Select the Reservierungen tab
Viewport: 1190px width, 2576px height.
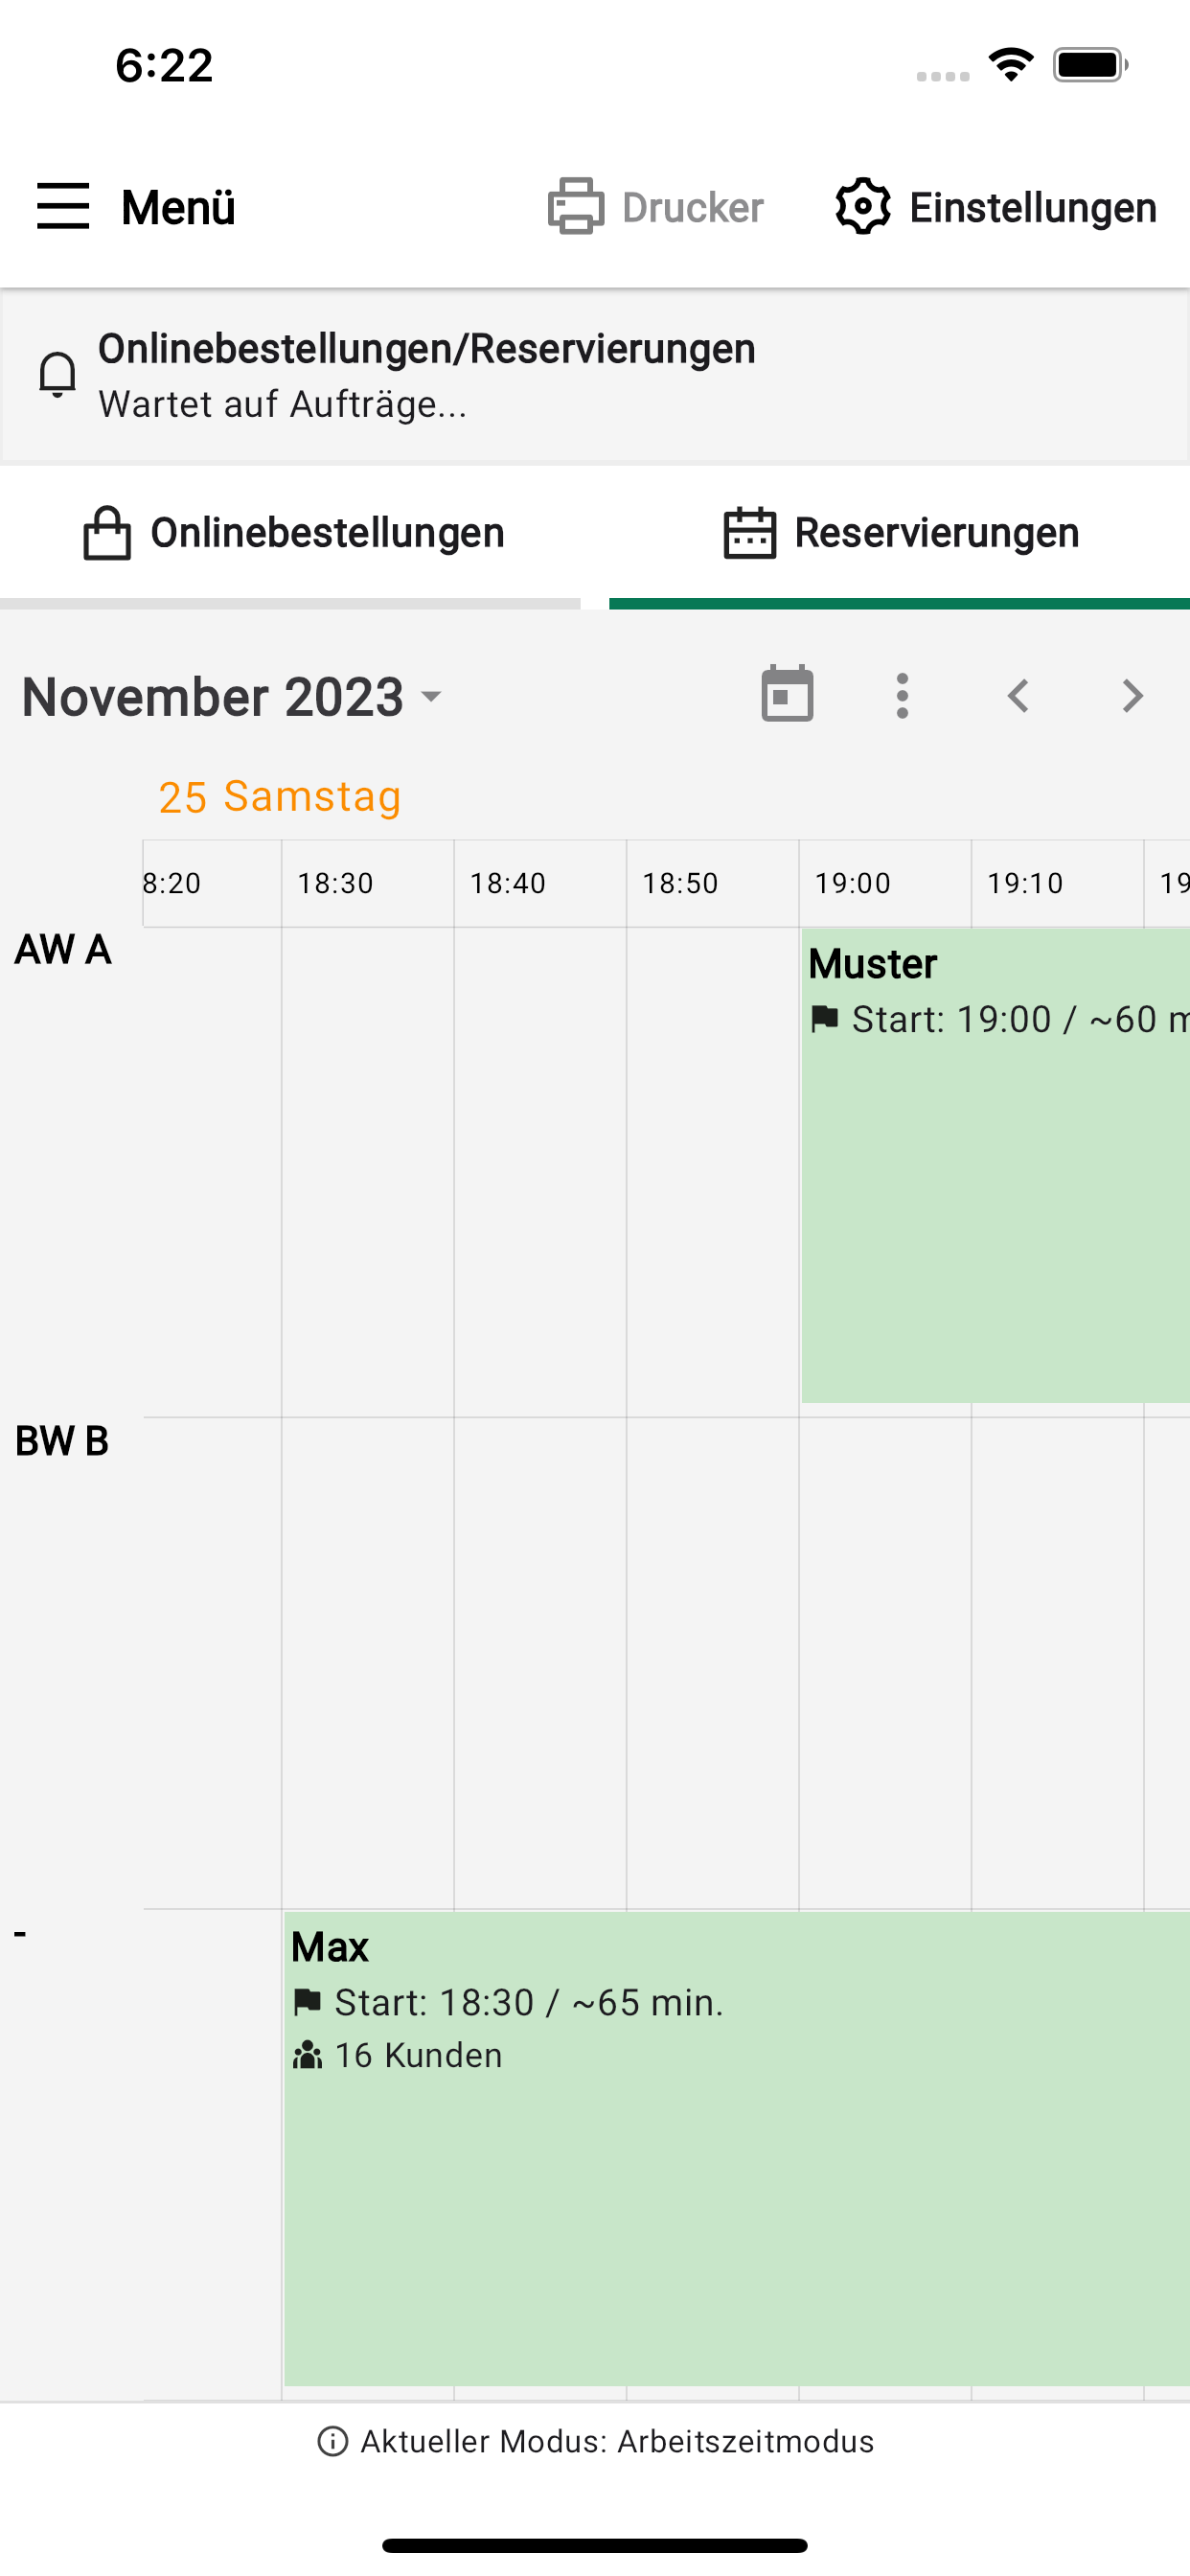(900, 533)
